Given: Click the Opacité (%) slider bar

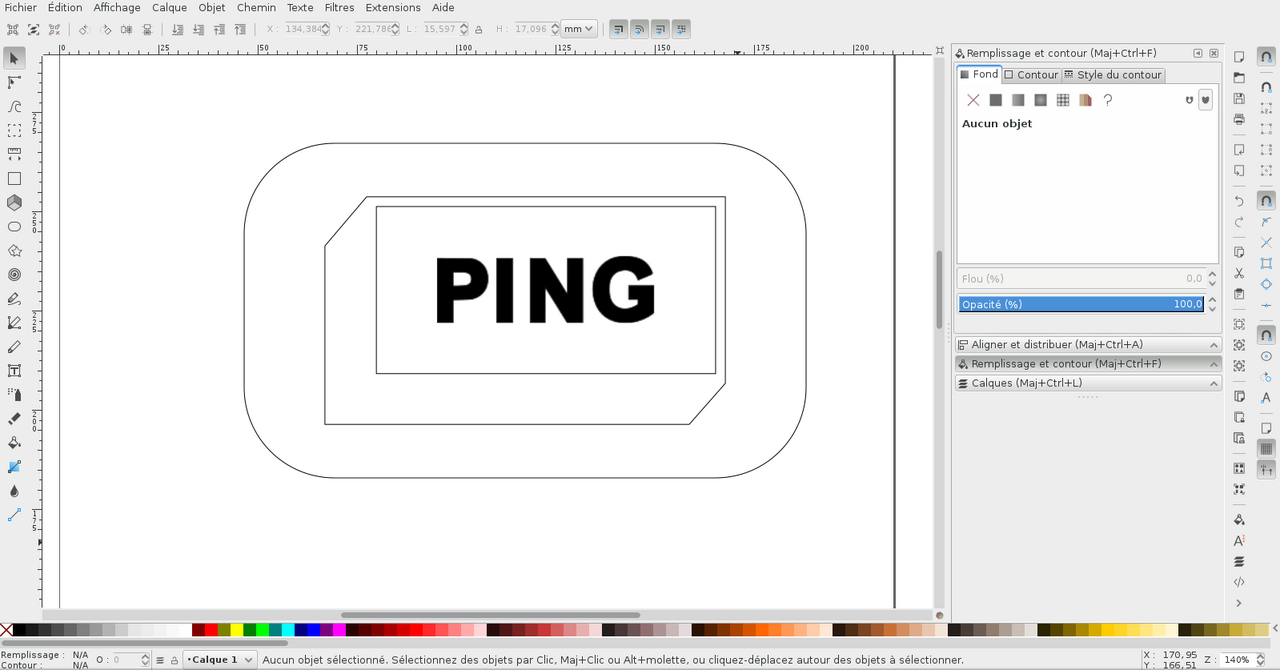Looking at the screenshot, I should (x=1080, y=304).
